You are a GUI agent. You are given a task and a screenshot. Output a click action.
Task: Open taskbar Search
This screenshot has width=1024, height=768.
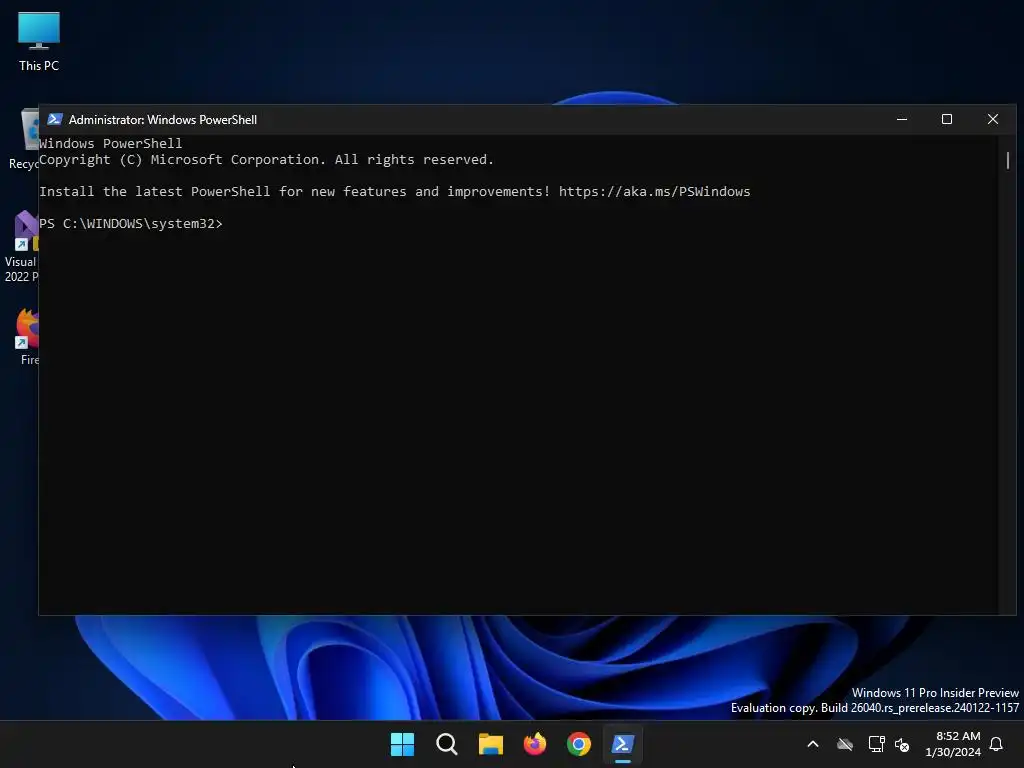point(447,744)
